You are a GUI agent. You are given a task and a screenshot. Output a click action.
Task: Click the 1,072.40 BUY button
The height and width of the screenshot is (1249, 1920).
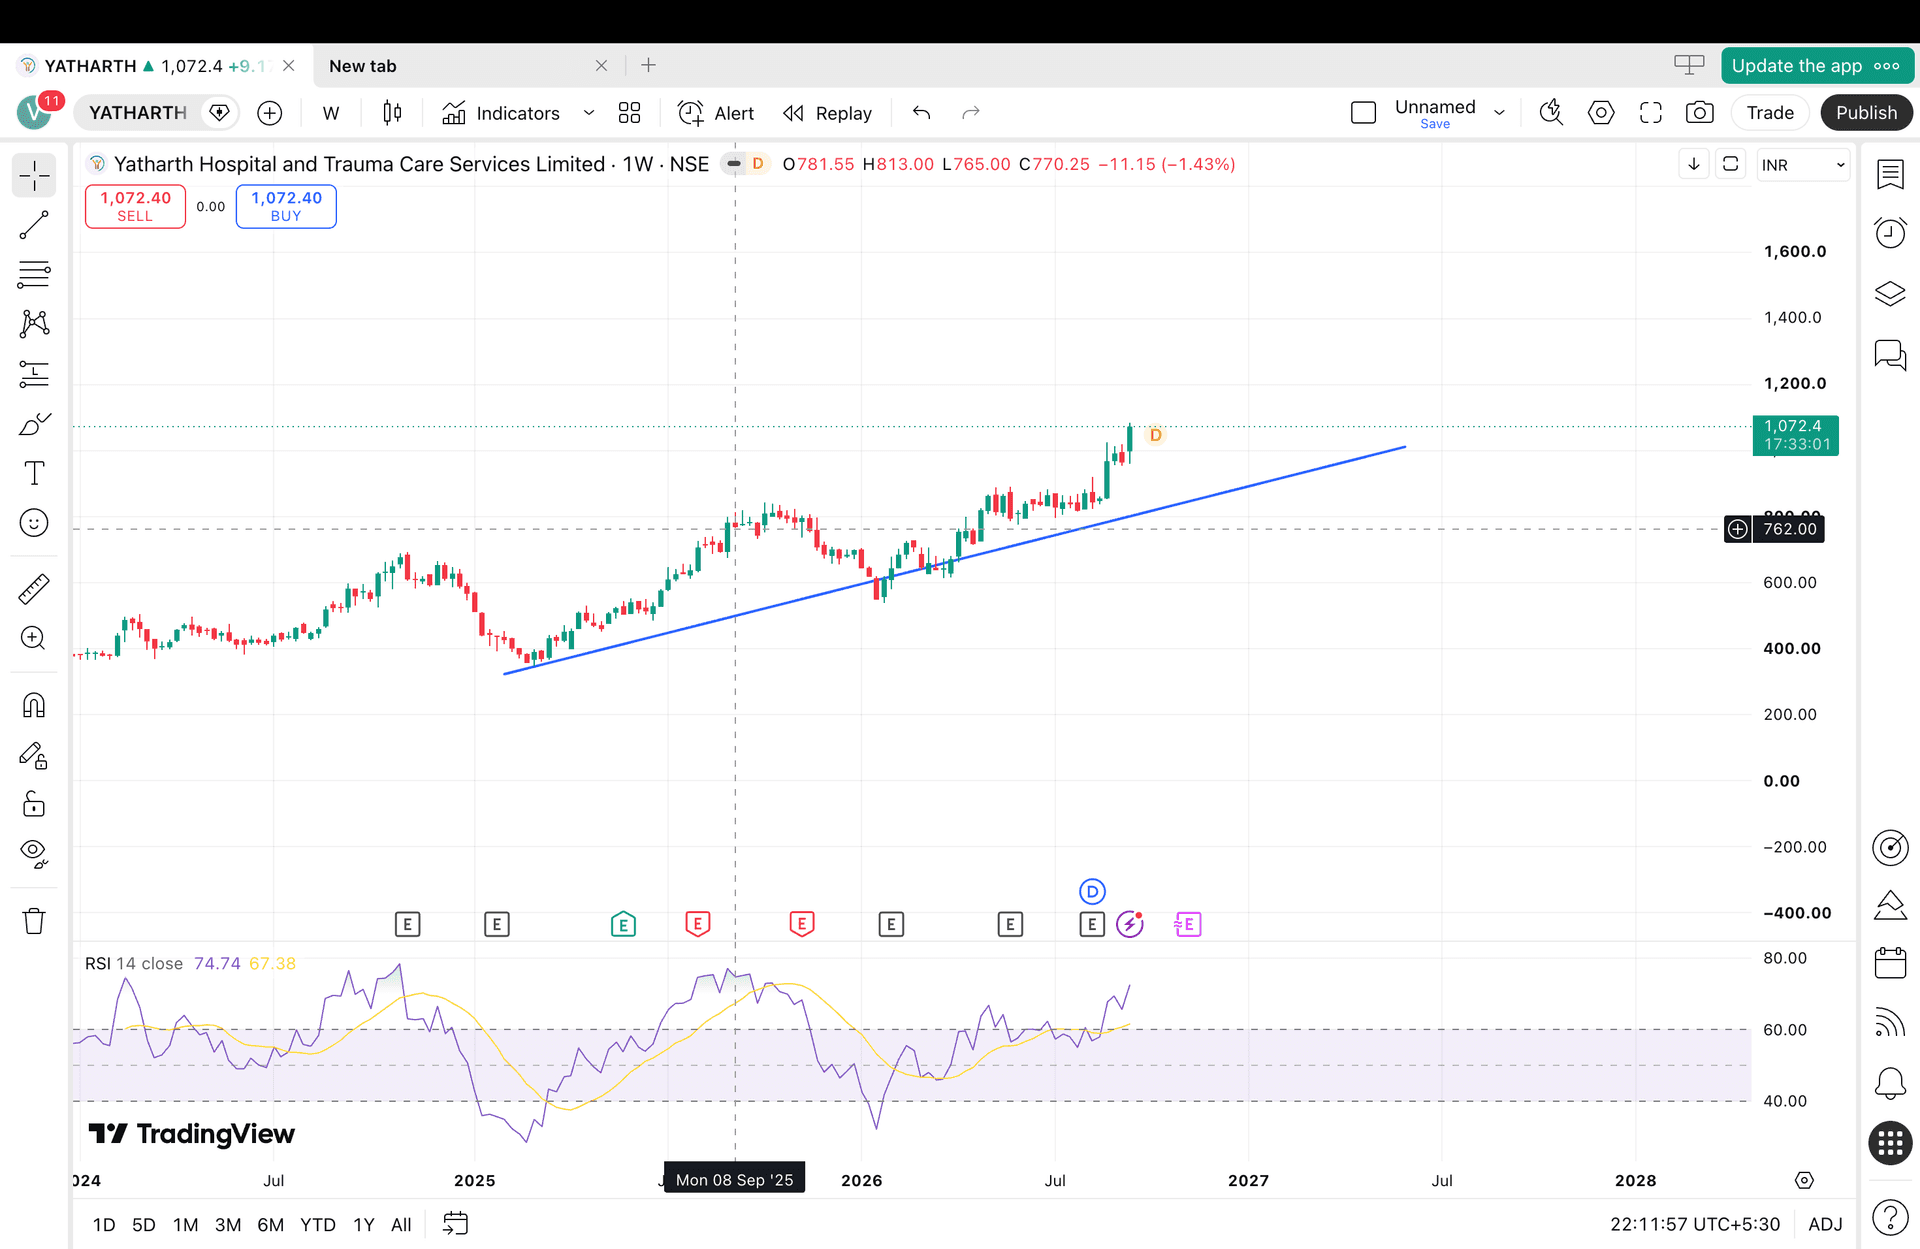pos(286,206)
